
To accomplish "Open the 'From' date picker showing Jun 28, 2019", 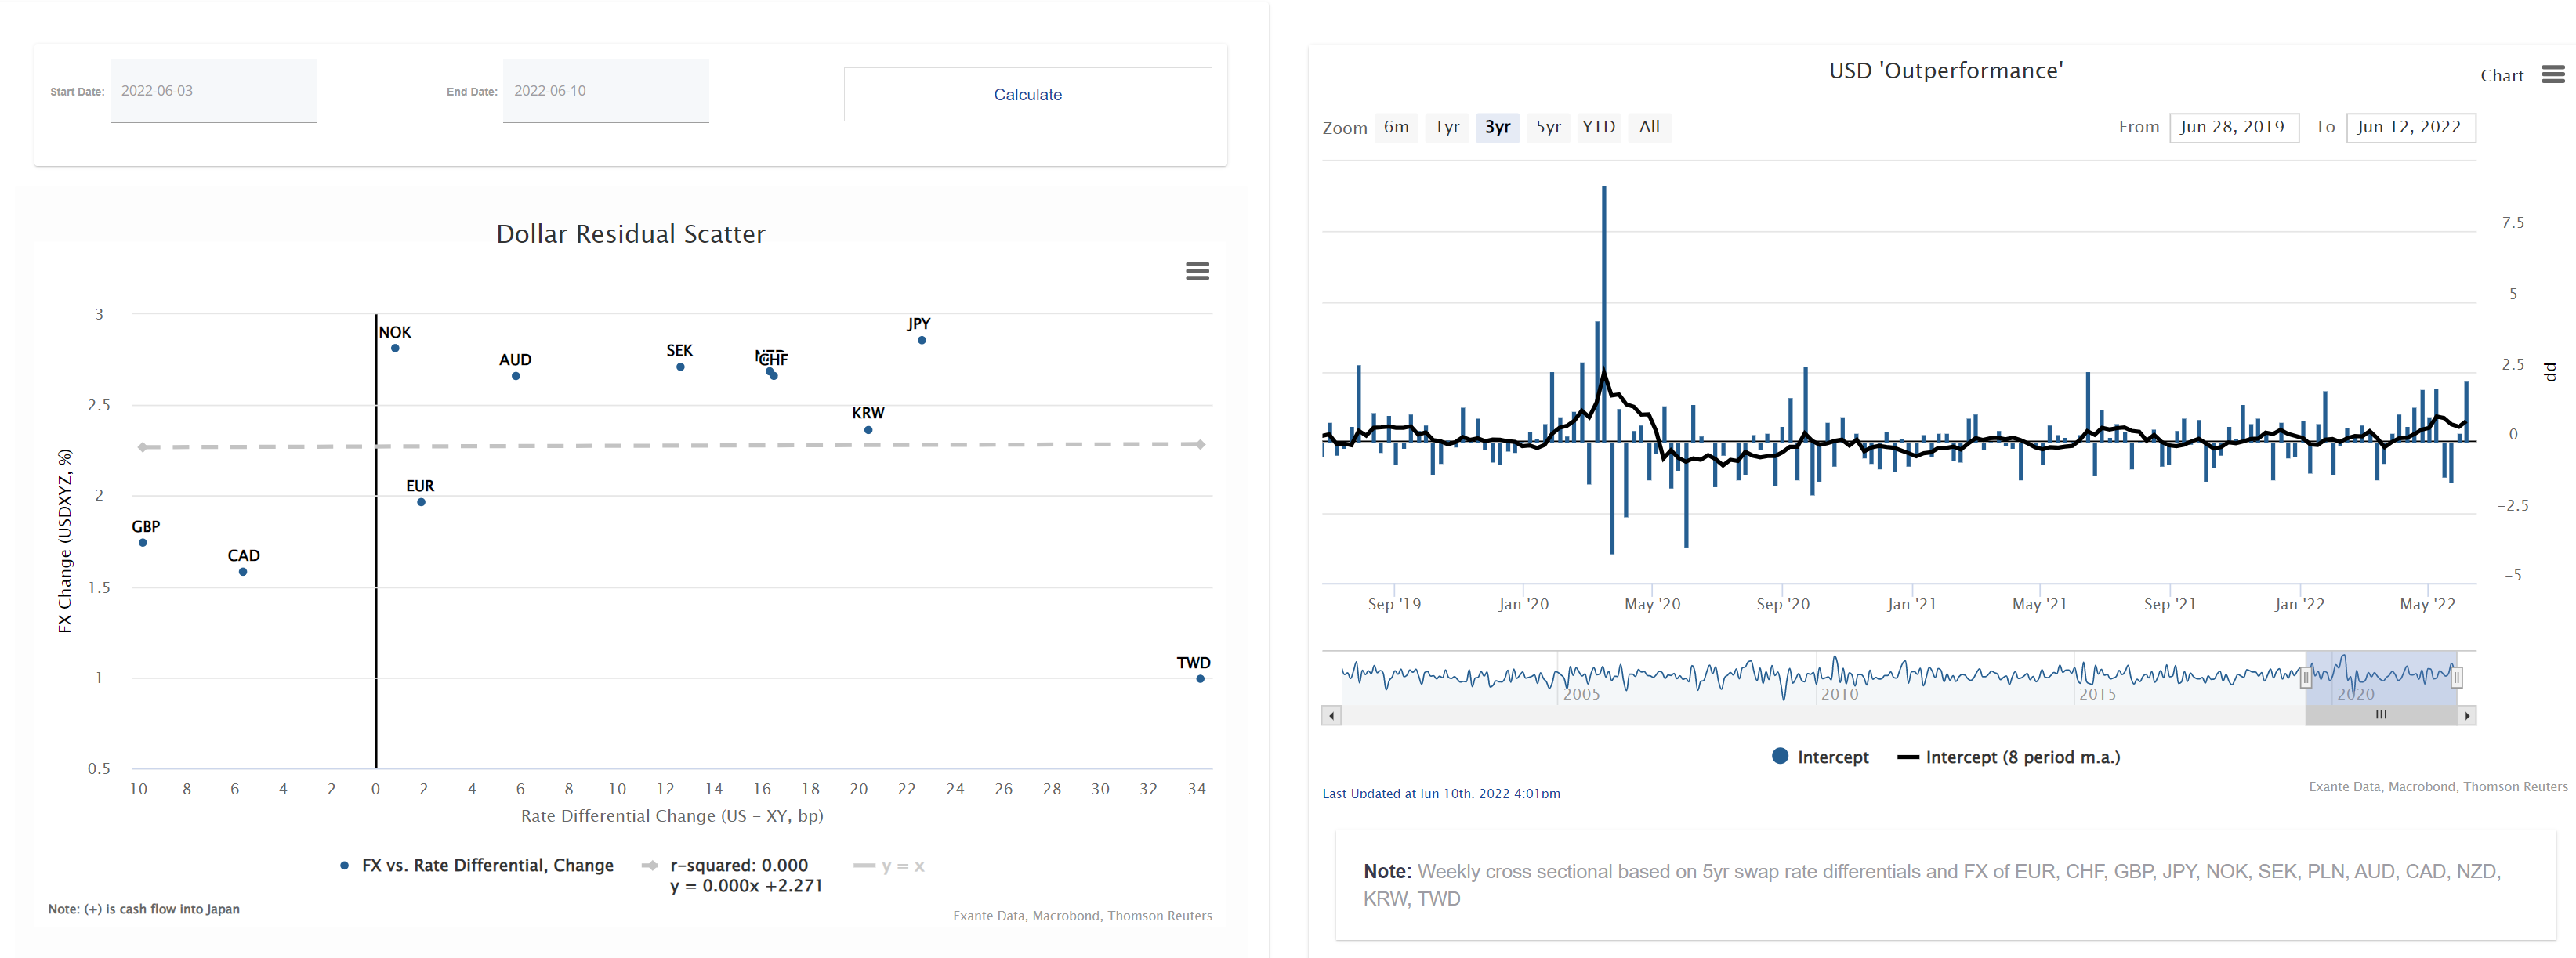I will [x=2235, y=127].
